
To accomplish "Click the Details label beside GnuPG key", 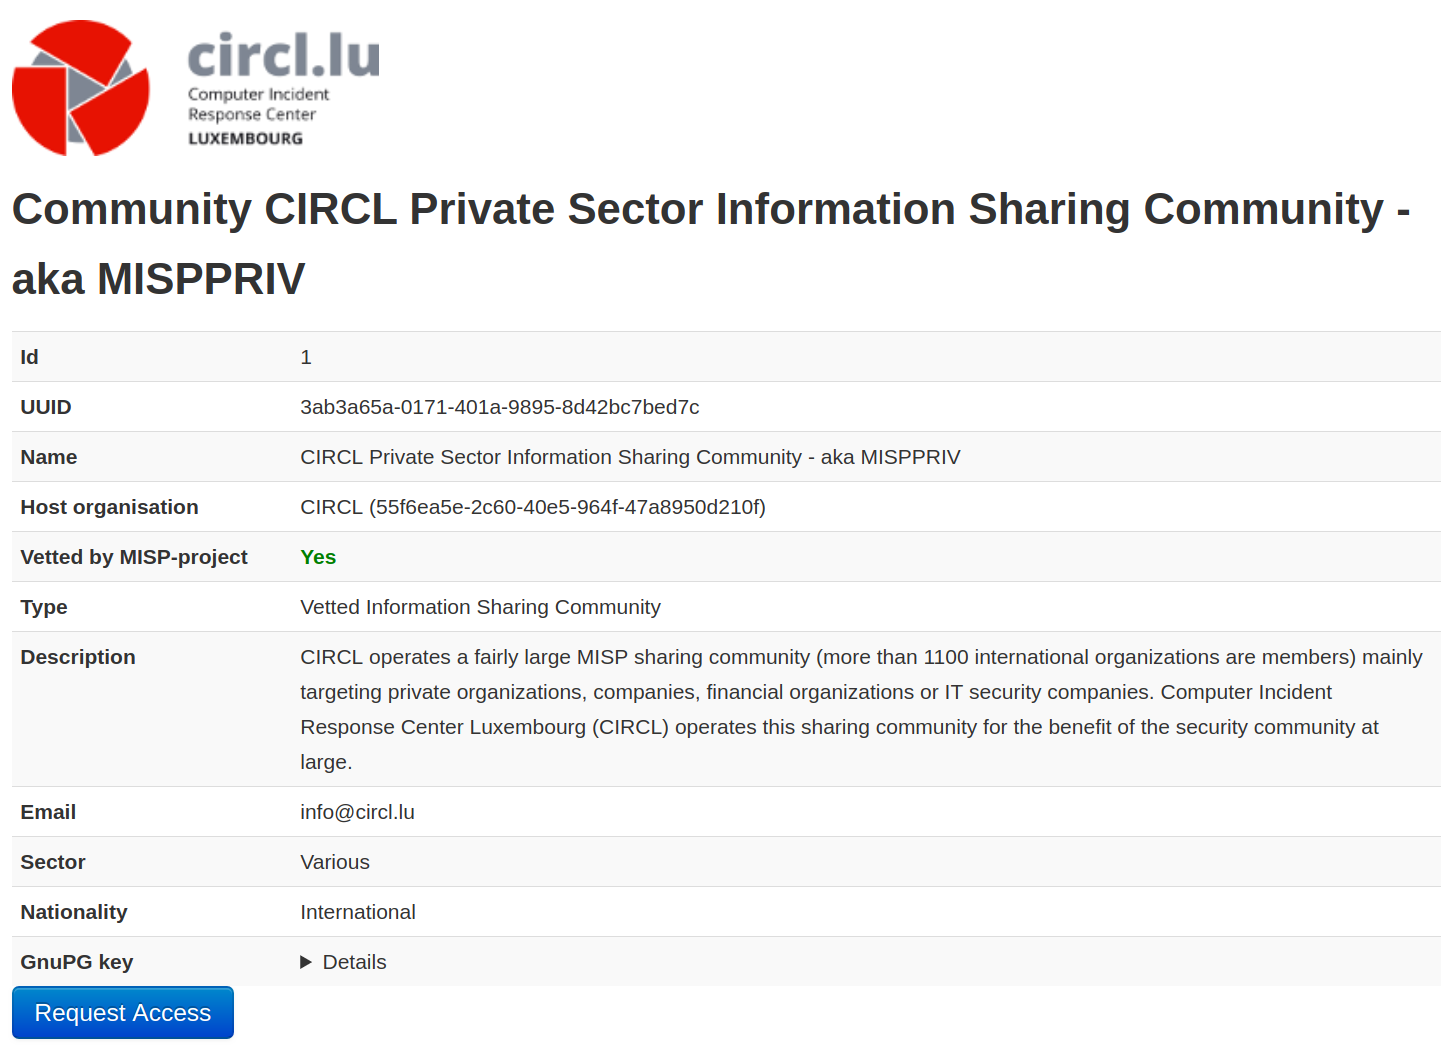I will (354, 962).
